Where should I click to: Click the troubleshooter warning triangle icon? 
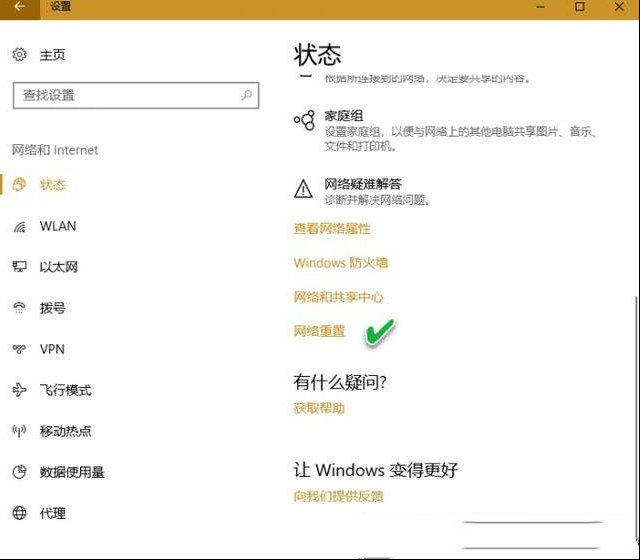point(303,189)
